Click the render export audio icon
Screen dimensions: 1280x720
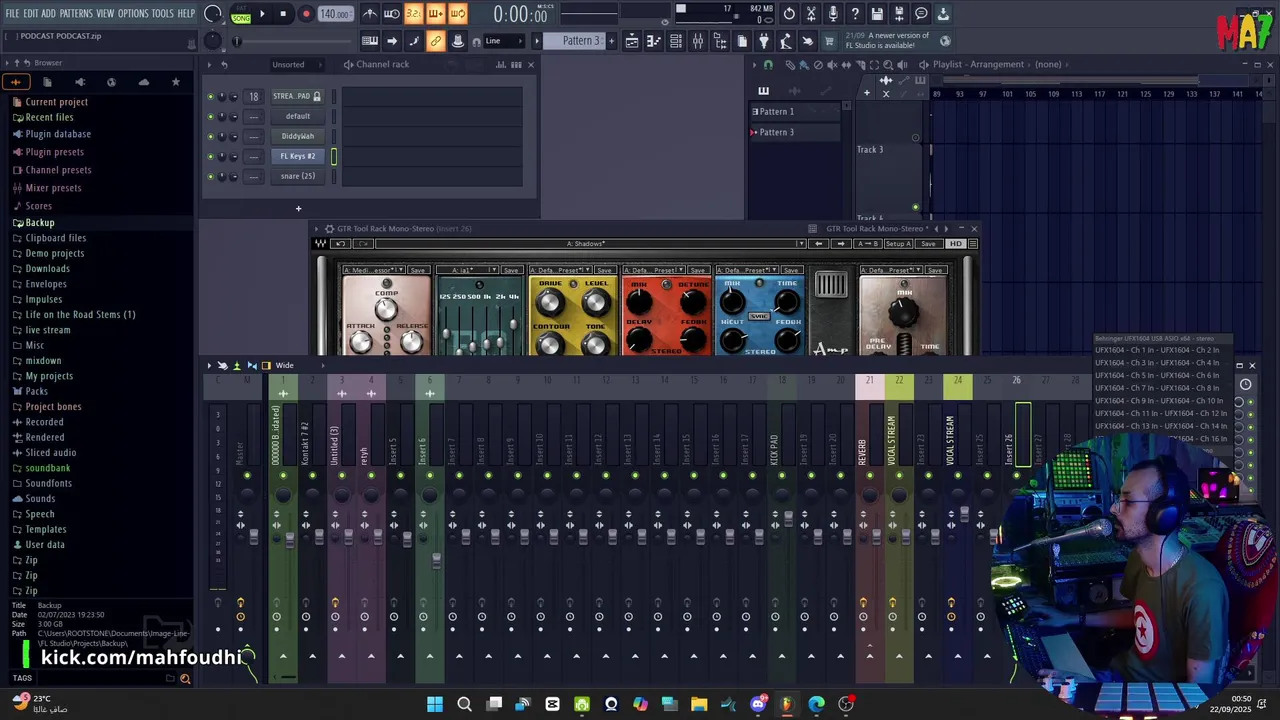coord(899,14)
